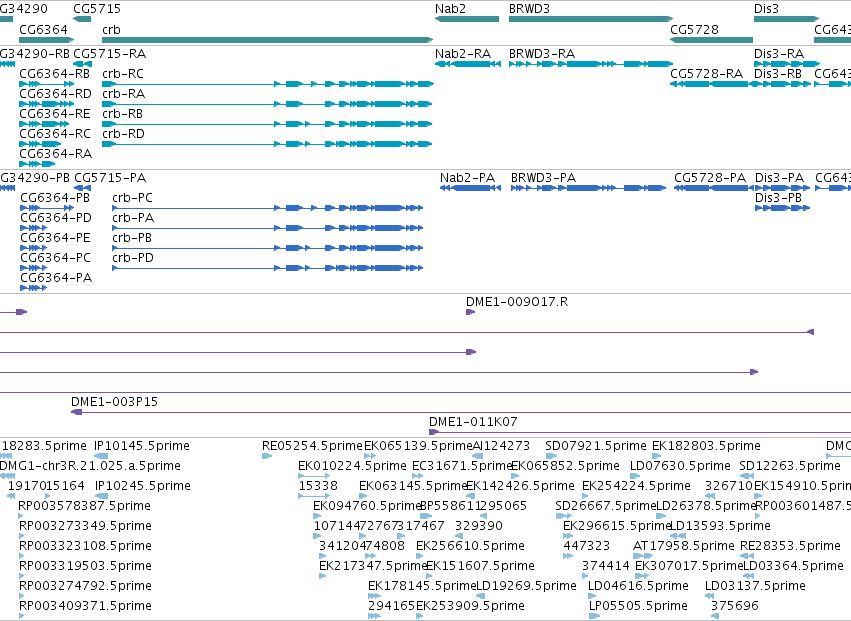851x621 pixels.
Task: Select the crb-PA protein label
Action: click(x=133, y=218)
